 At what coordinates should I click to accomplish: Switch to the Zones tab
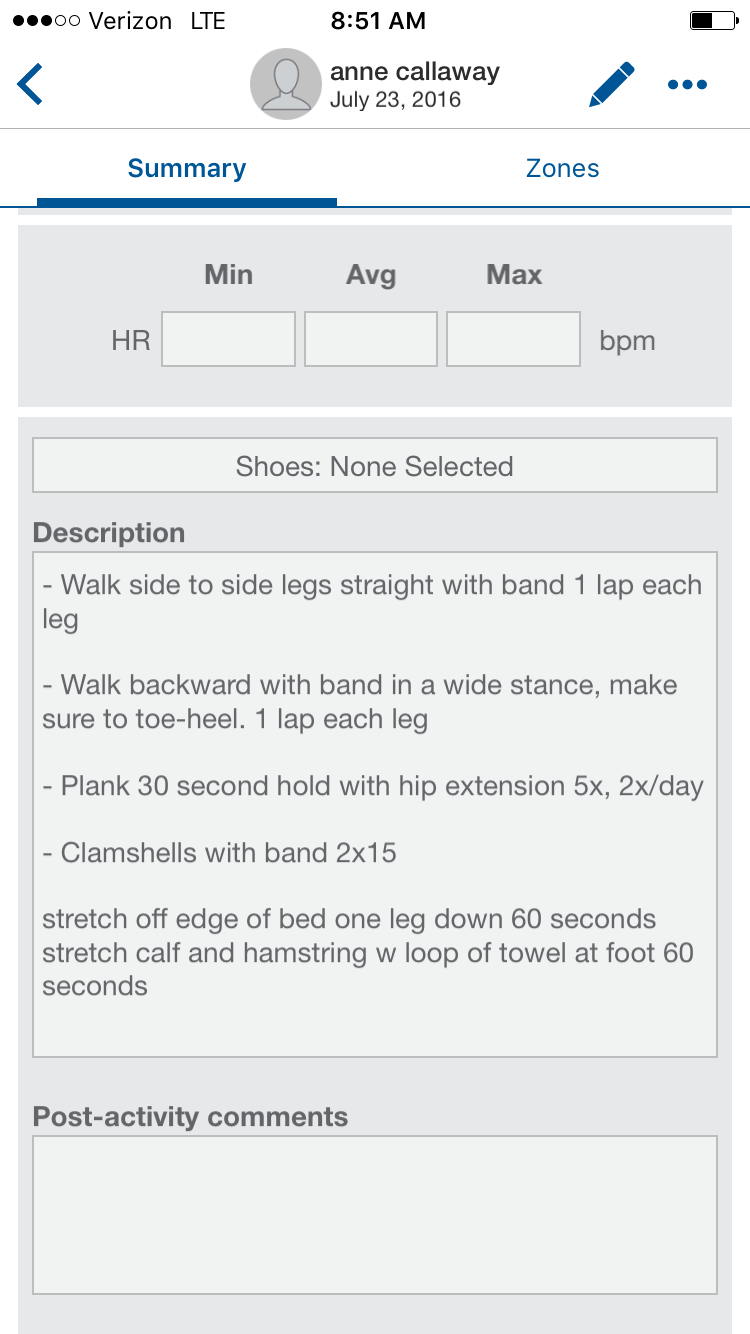[562, 168]
